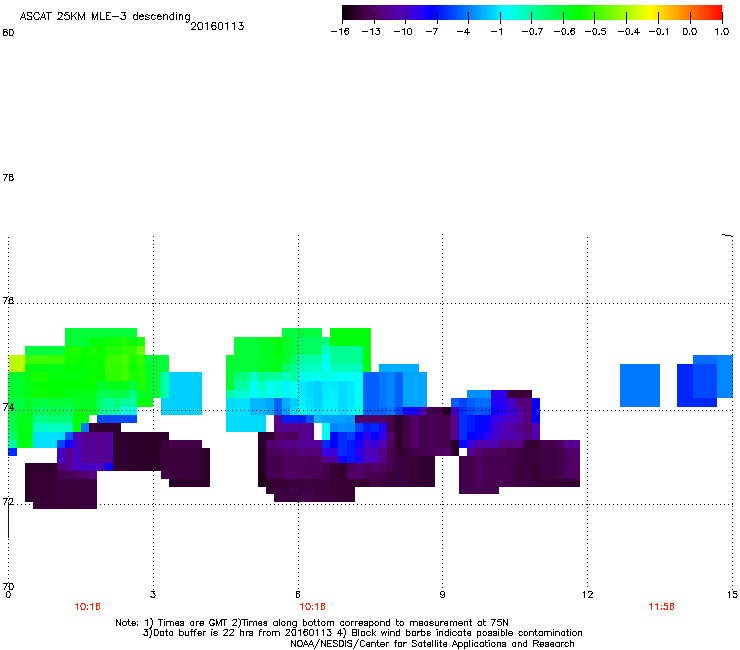The image size is (740, 650).
Task: Click the color bar label '-0.5'
Action: click(595, 32)
